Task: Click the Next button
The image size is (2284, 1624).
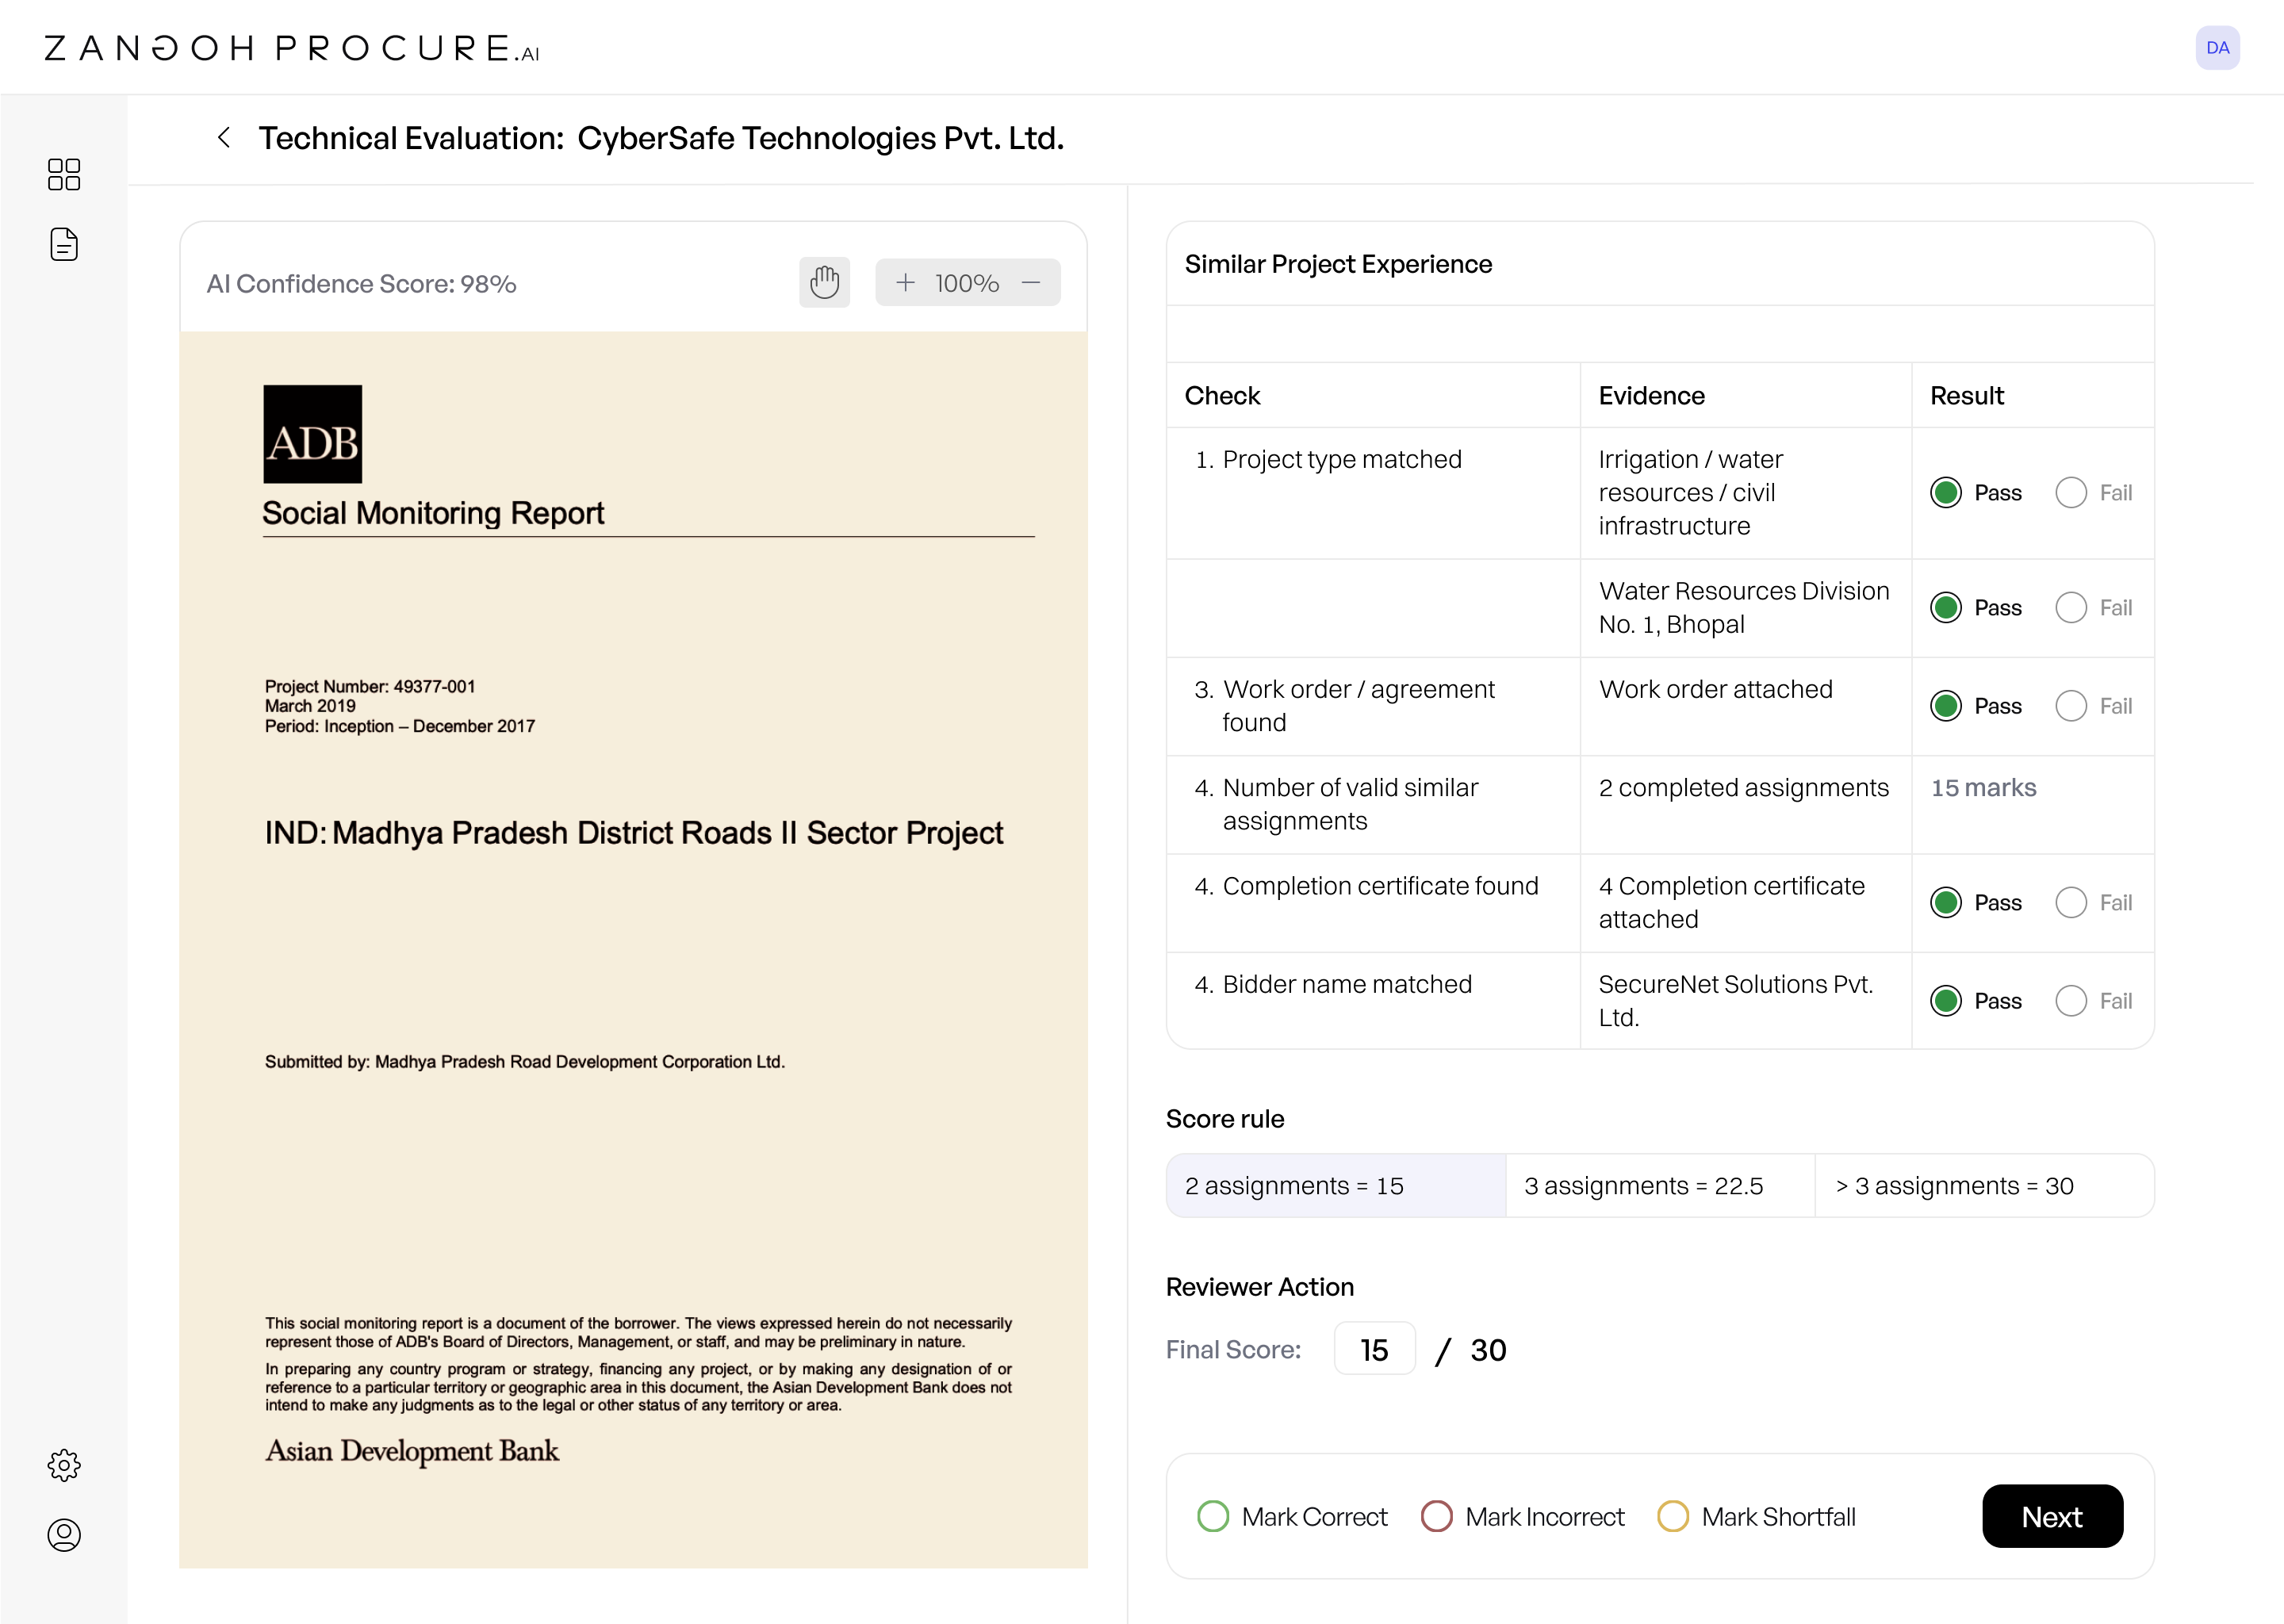Action: 2052,1516
